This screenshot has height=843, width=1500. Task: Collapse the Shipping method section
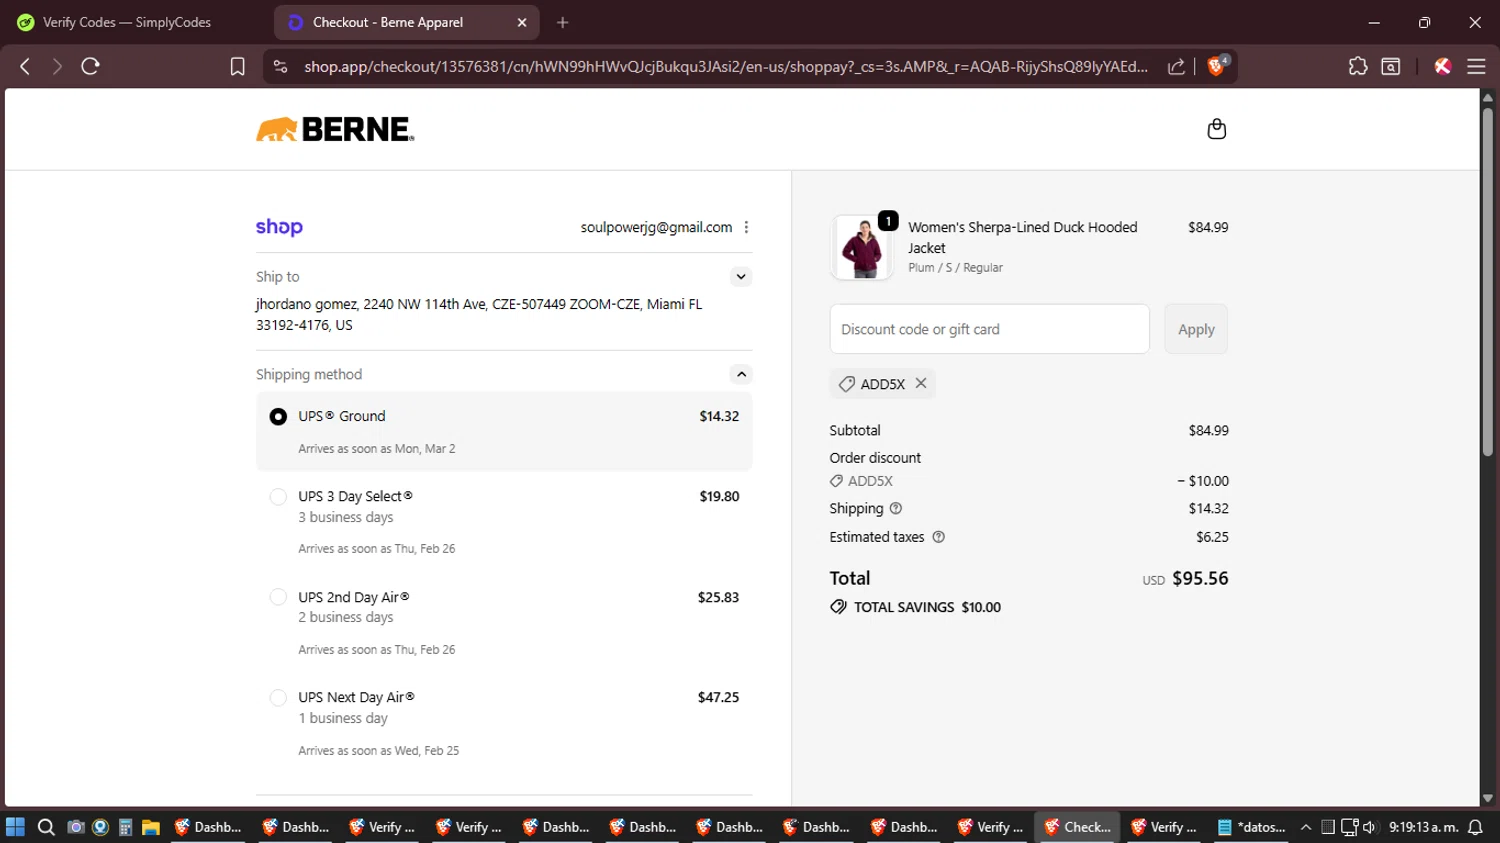pos(741,374)
